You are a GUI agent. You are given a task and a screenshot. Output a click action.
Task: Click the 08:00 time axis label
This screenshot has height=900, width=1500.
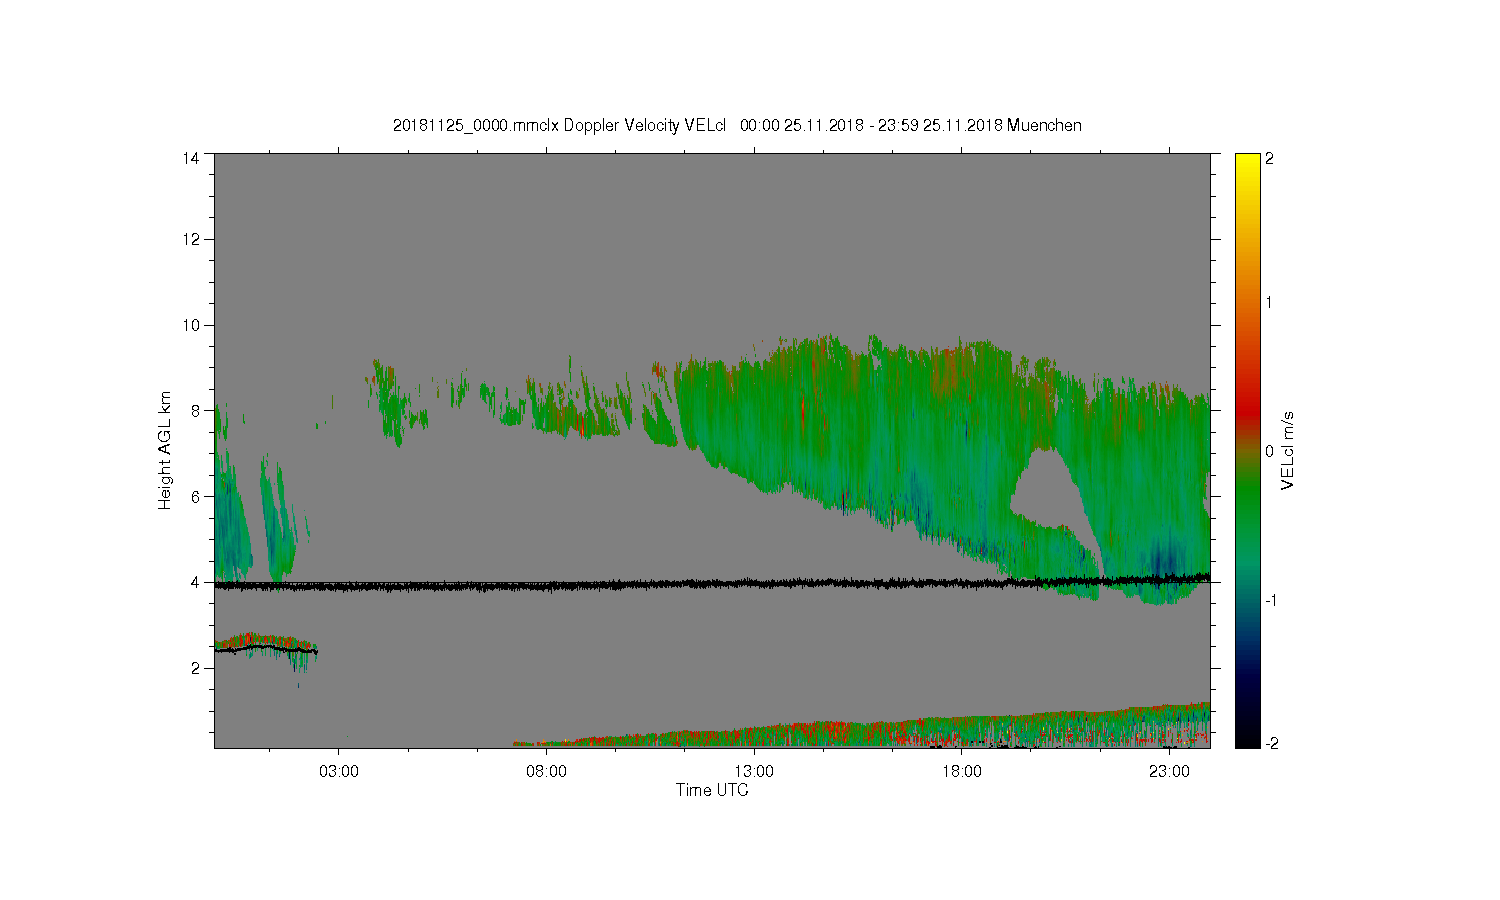click(546, 772)
